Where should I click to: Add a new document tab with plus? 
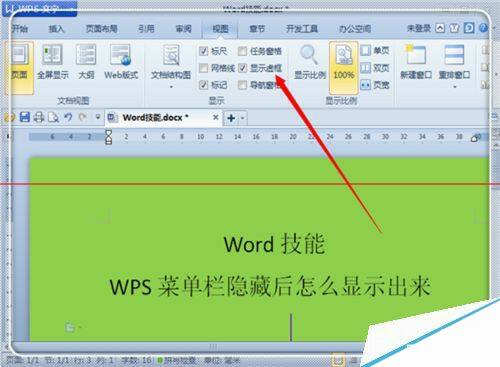point(231,118)
